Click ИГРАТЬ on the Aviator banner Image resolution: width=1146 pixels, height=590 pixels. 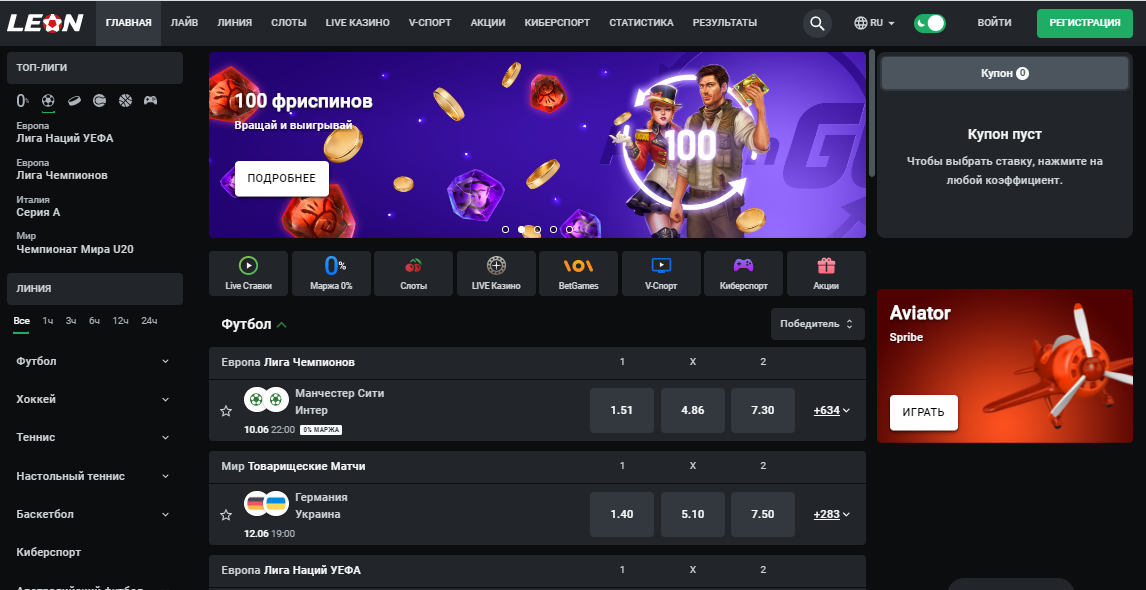923,412
